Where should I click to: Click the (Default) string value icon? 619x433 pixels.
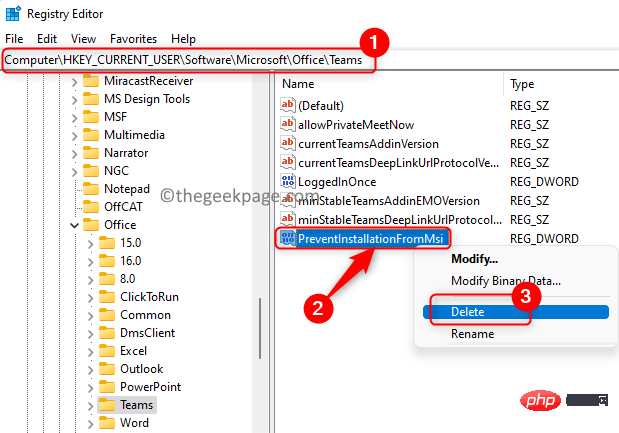pos(288,105)
